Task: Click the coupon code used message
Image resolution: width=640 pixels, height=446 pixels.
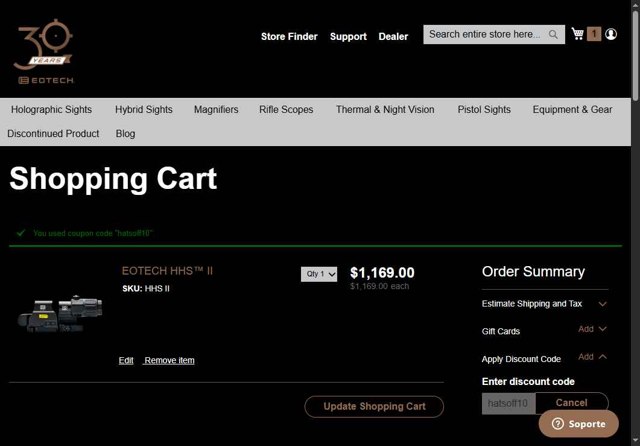Action: pyautogui.click(x=93, y=233)
